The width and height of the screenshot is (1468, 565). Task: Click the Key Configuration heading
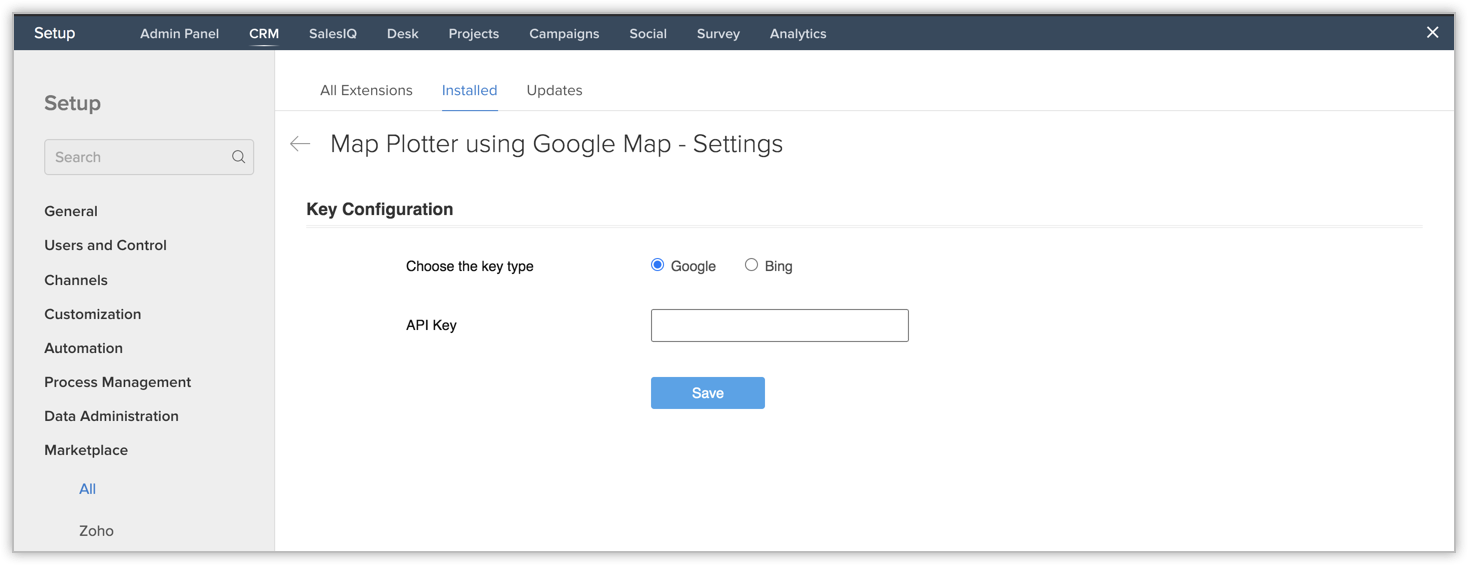(380, 209)
